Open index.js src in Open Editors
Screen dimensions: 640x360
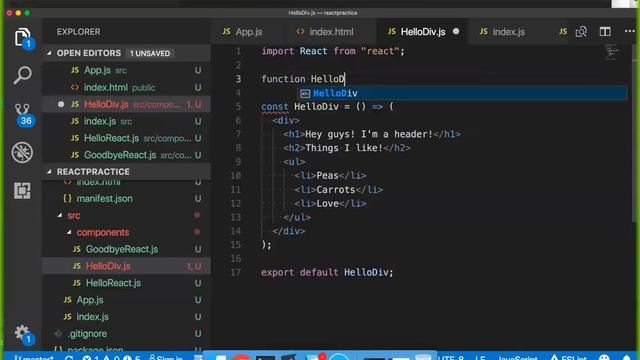coord(127,121)
